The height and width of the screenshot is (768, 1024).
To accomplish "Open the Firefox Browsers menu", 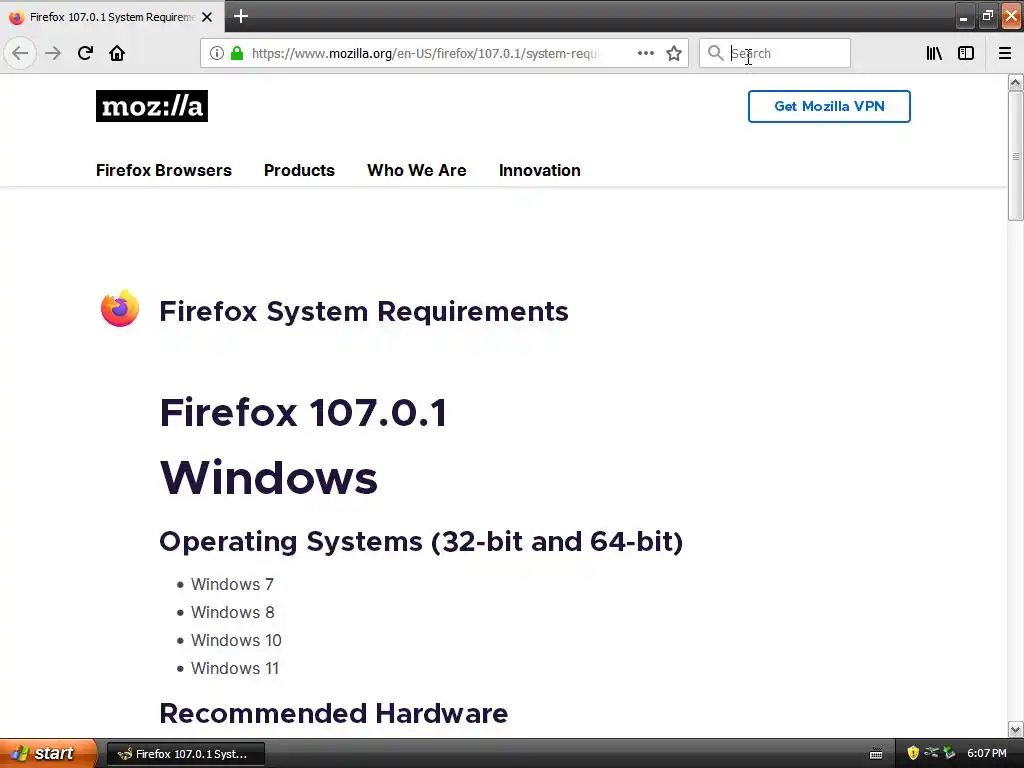I will tap(164, 170).
